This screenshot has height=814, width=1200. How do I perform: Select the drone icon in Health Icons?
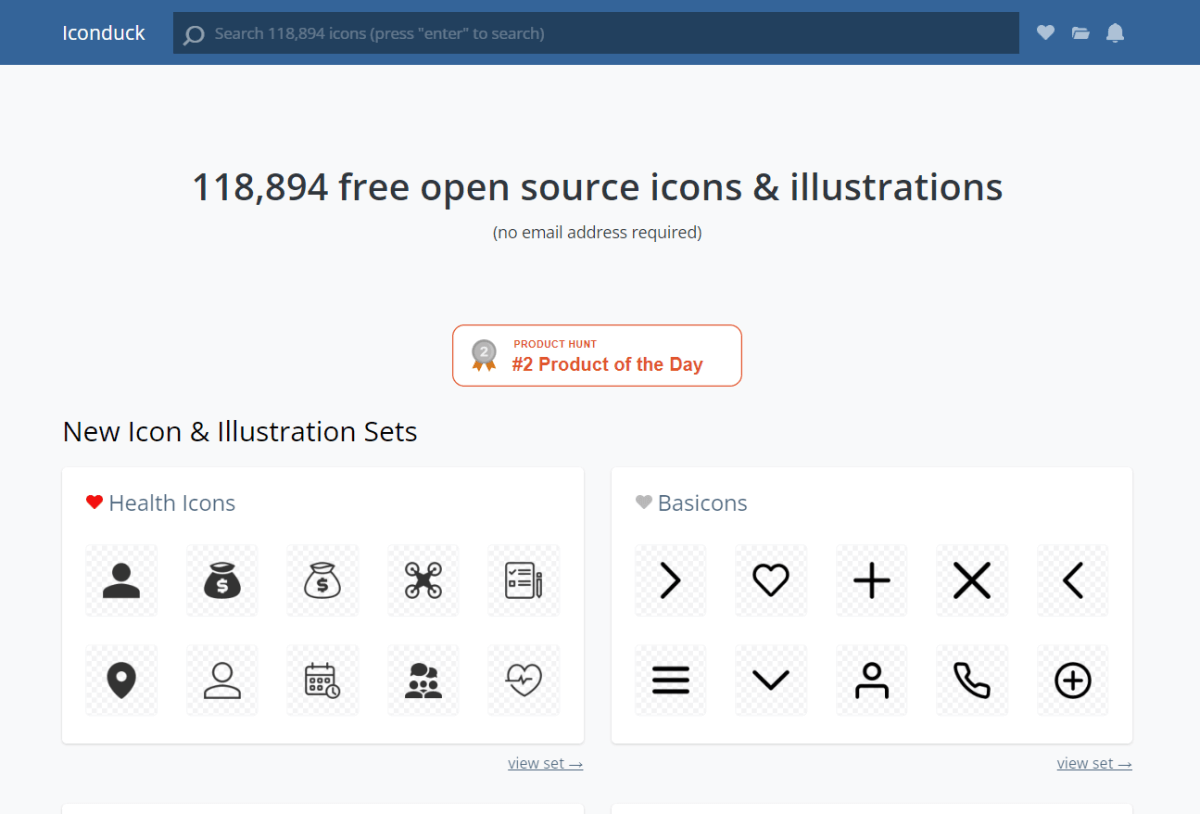point(423,580)
